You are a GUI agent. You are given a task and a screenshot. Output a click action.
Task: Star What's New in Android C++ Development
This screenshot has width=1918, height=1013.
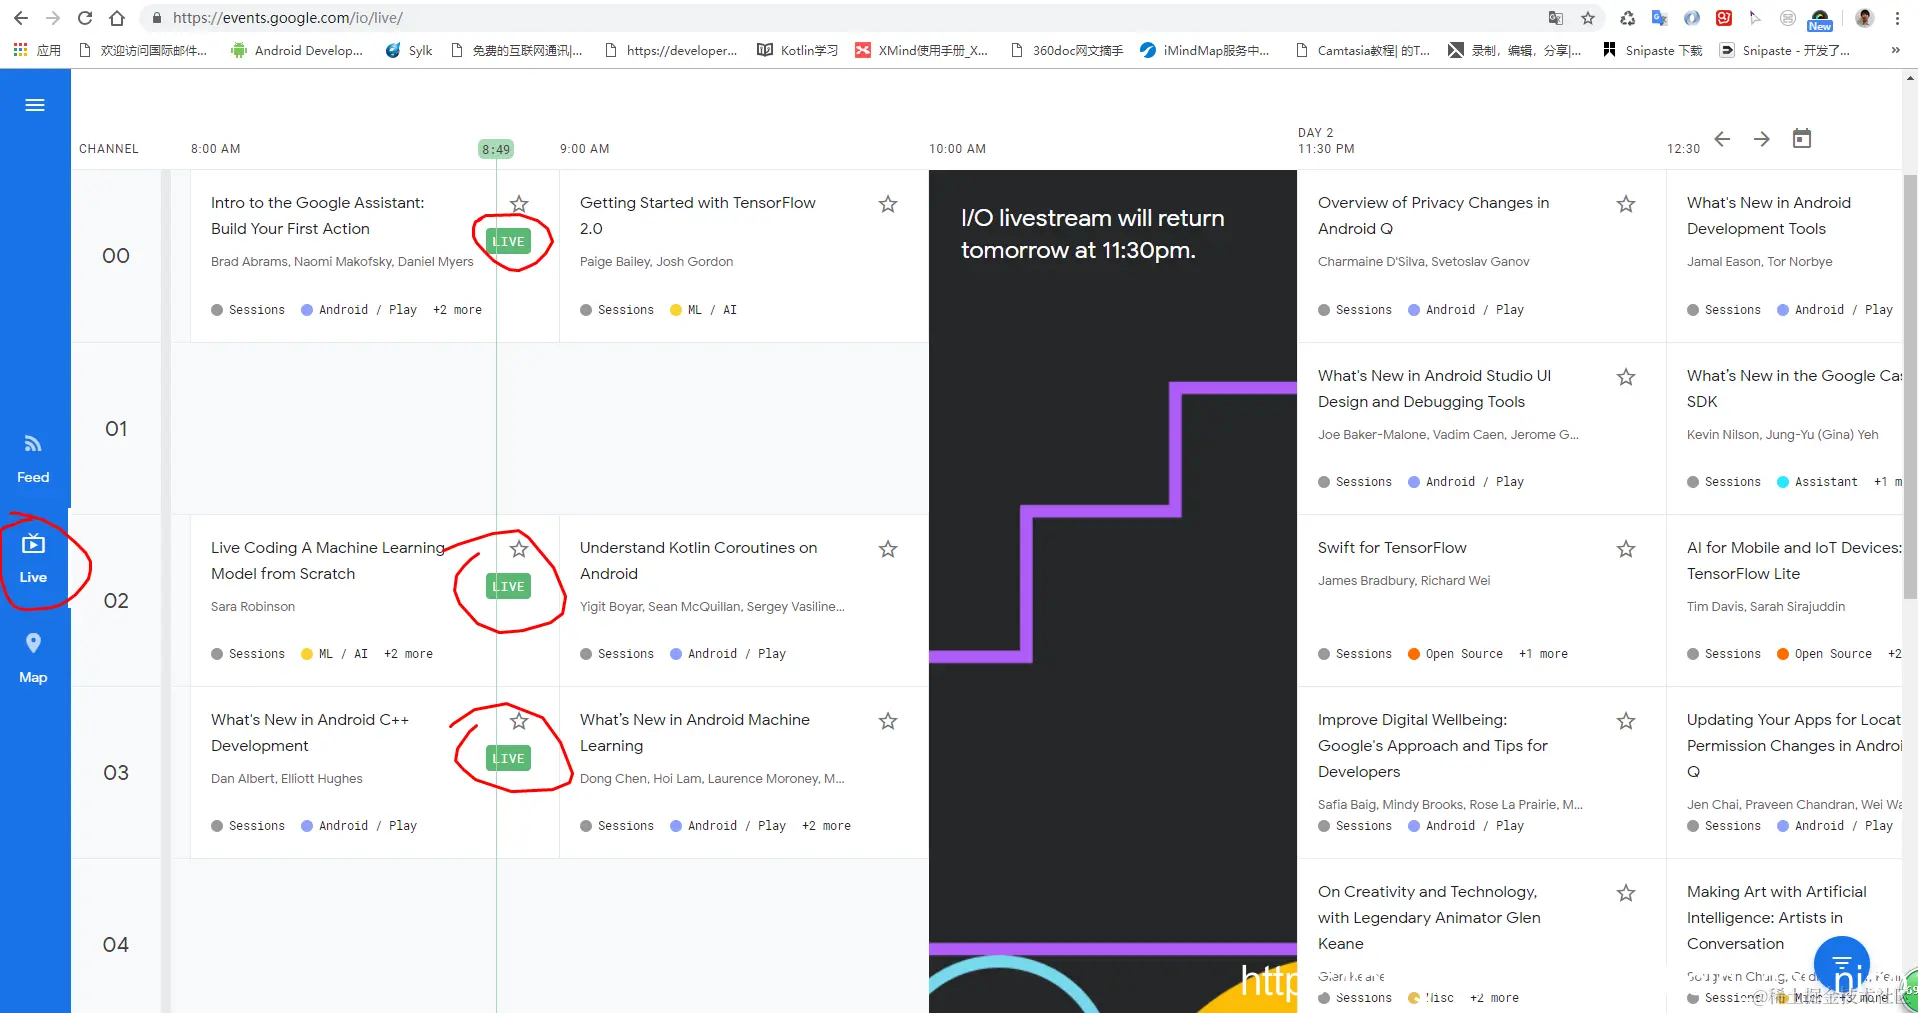tap(519, 721)
